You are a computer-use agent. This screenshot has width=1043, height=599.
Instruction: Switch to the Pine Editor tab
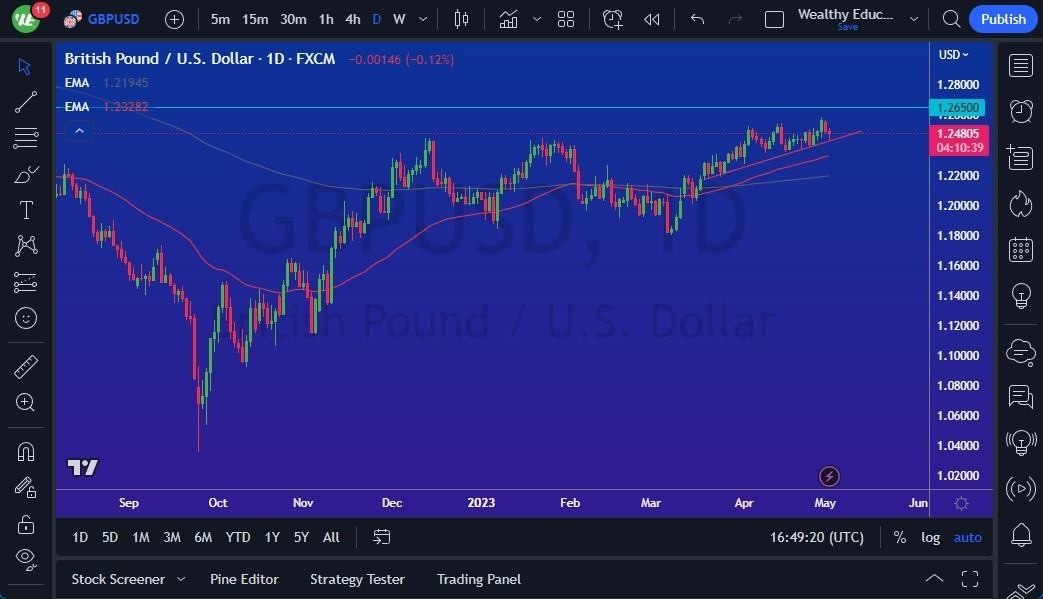pos(244,578)
